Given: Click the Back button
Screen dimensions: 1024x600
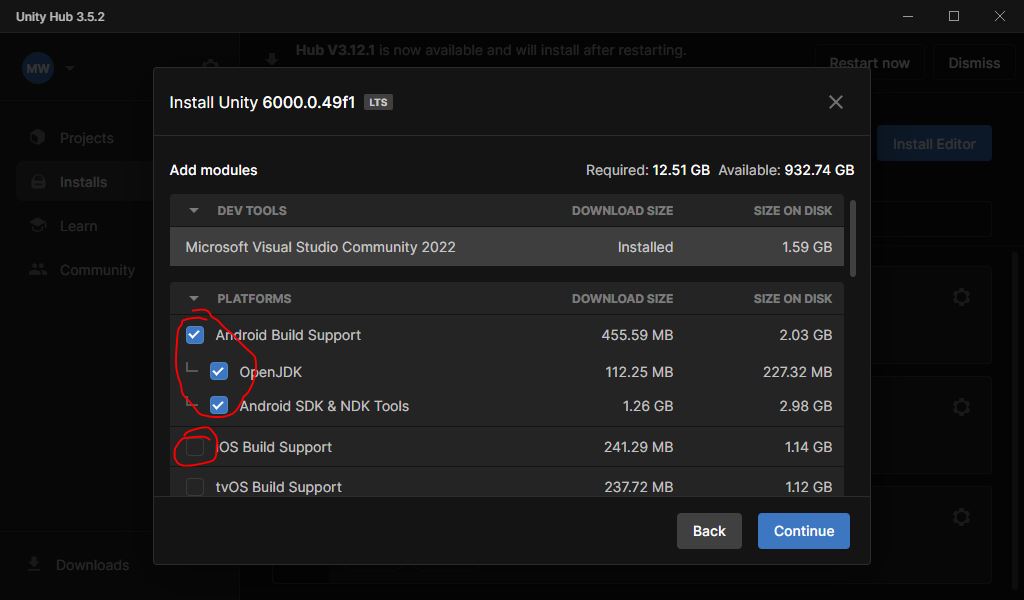Looking at the screenshot, I should coord(709,531).
